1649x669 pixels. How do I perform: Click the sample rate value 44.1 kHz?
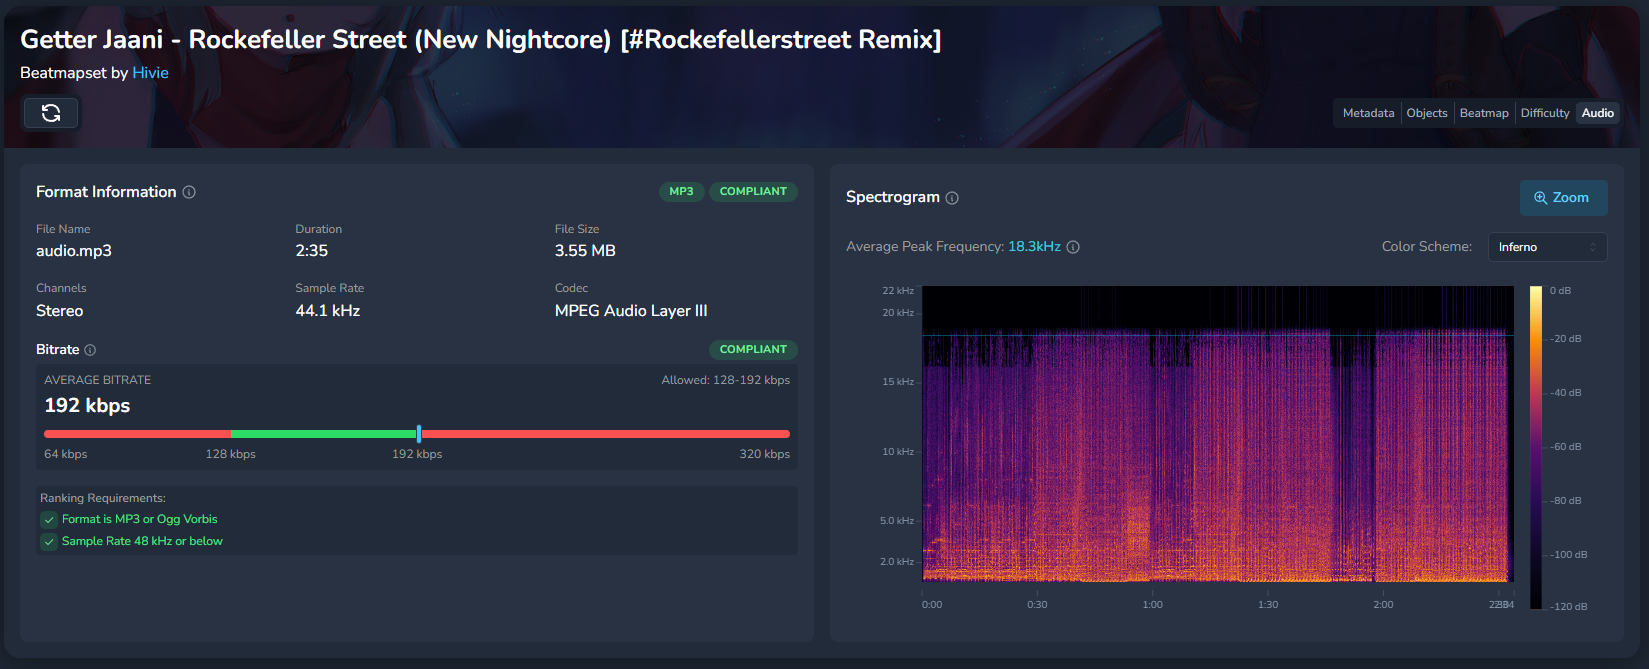click(328, 311)
